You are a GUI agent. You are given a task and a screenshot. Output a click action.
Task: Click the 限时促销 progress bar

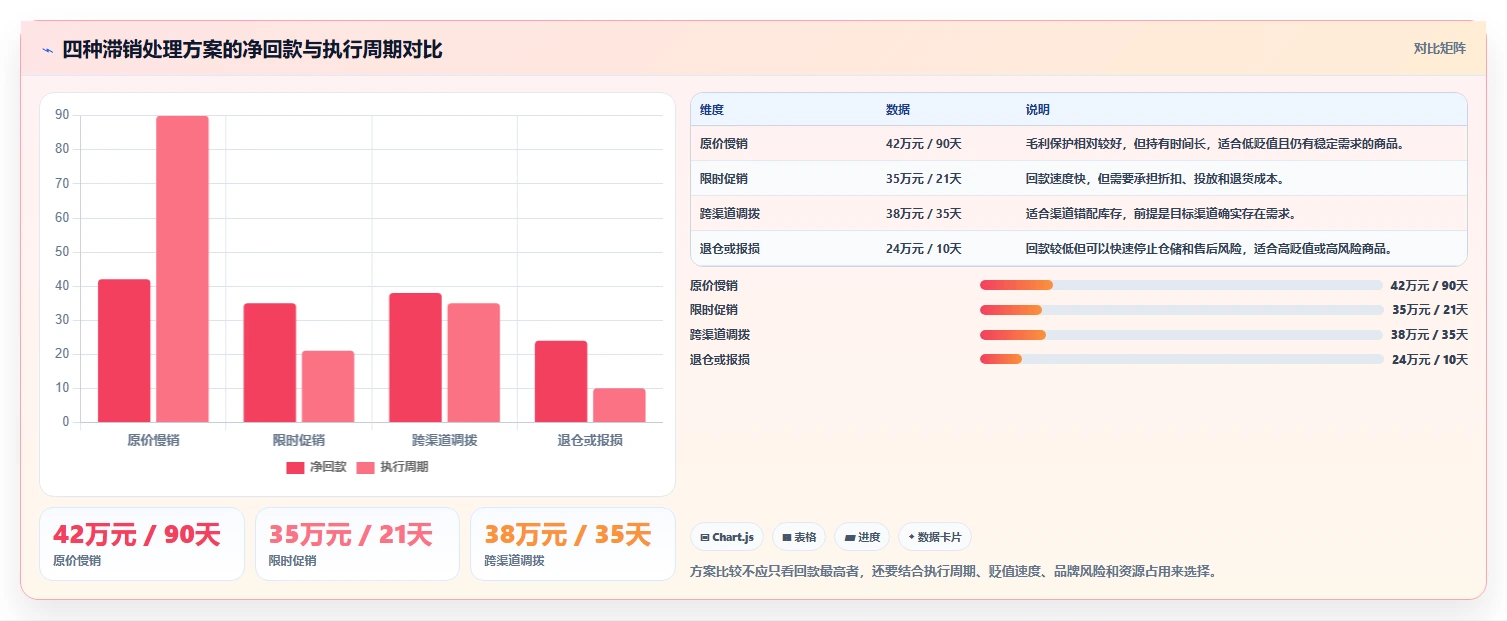point(1182,310)
